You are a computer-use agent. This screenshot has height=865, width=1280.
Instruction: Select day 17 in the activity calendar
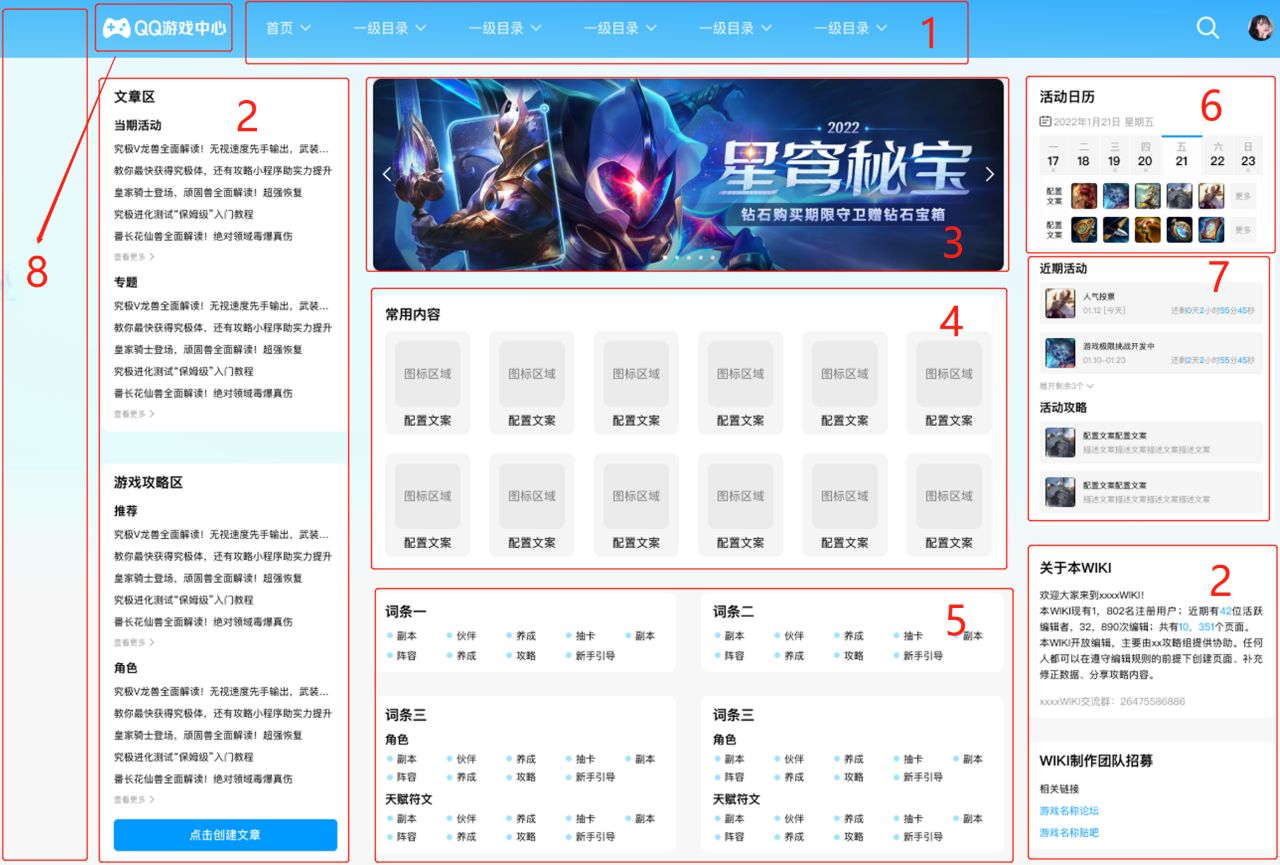click(x=1053, y=155)
